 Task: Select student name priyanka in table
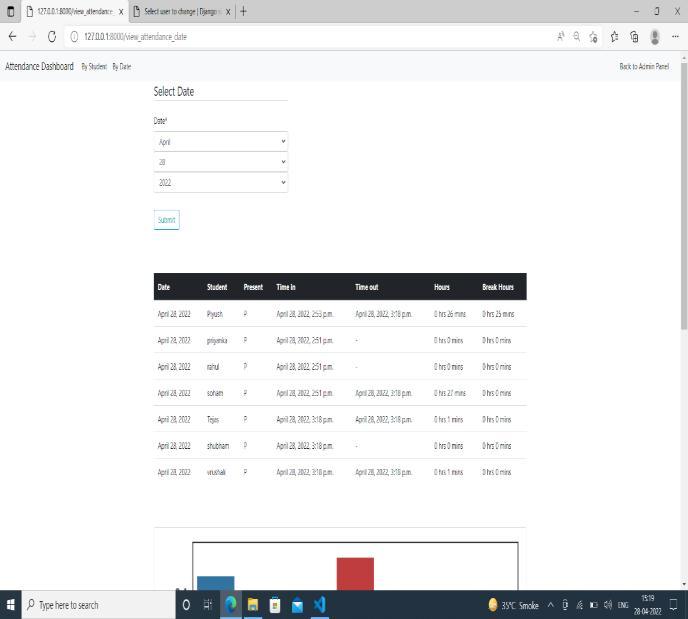point(217,340)
